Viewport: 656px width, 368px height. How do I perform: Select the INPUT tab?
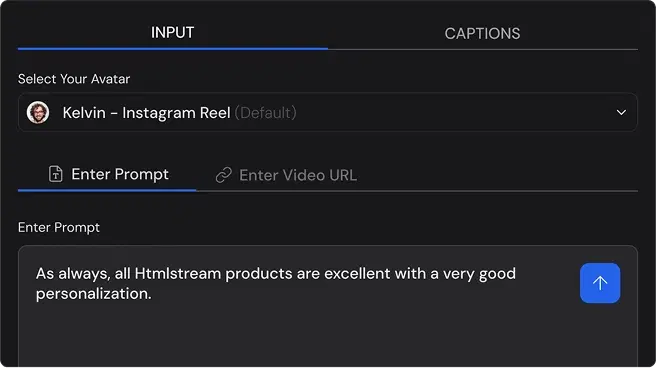[x=172, y=33]
